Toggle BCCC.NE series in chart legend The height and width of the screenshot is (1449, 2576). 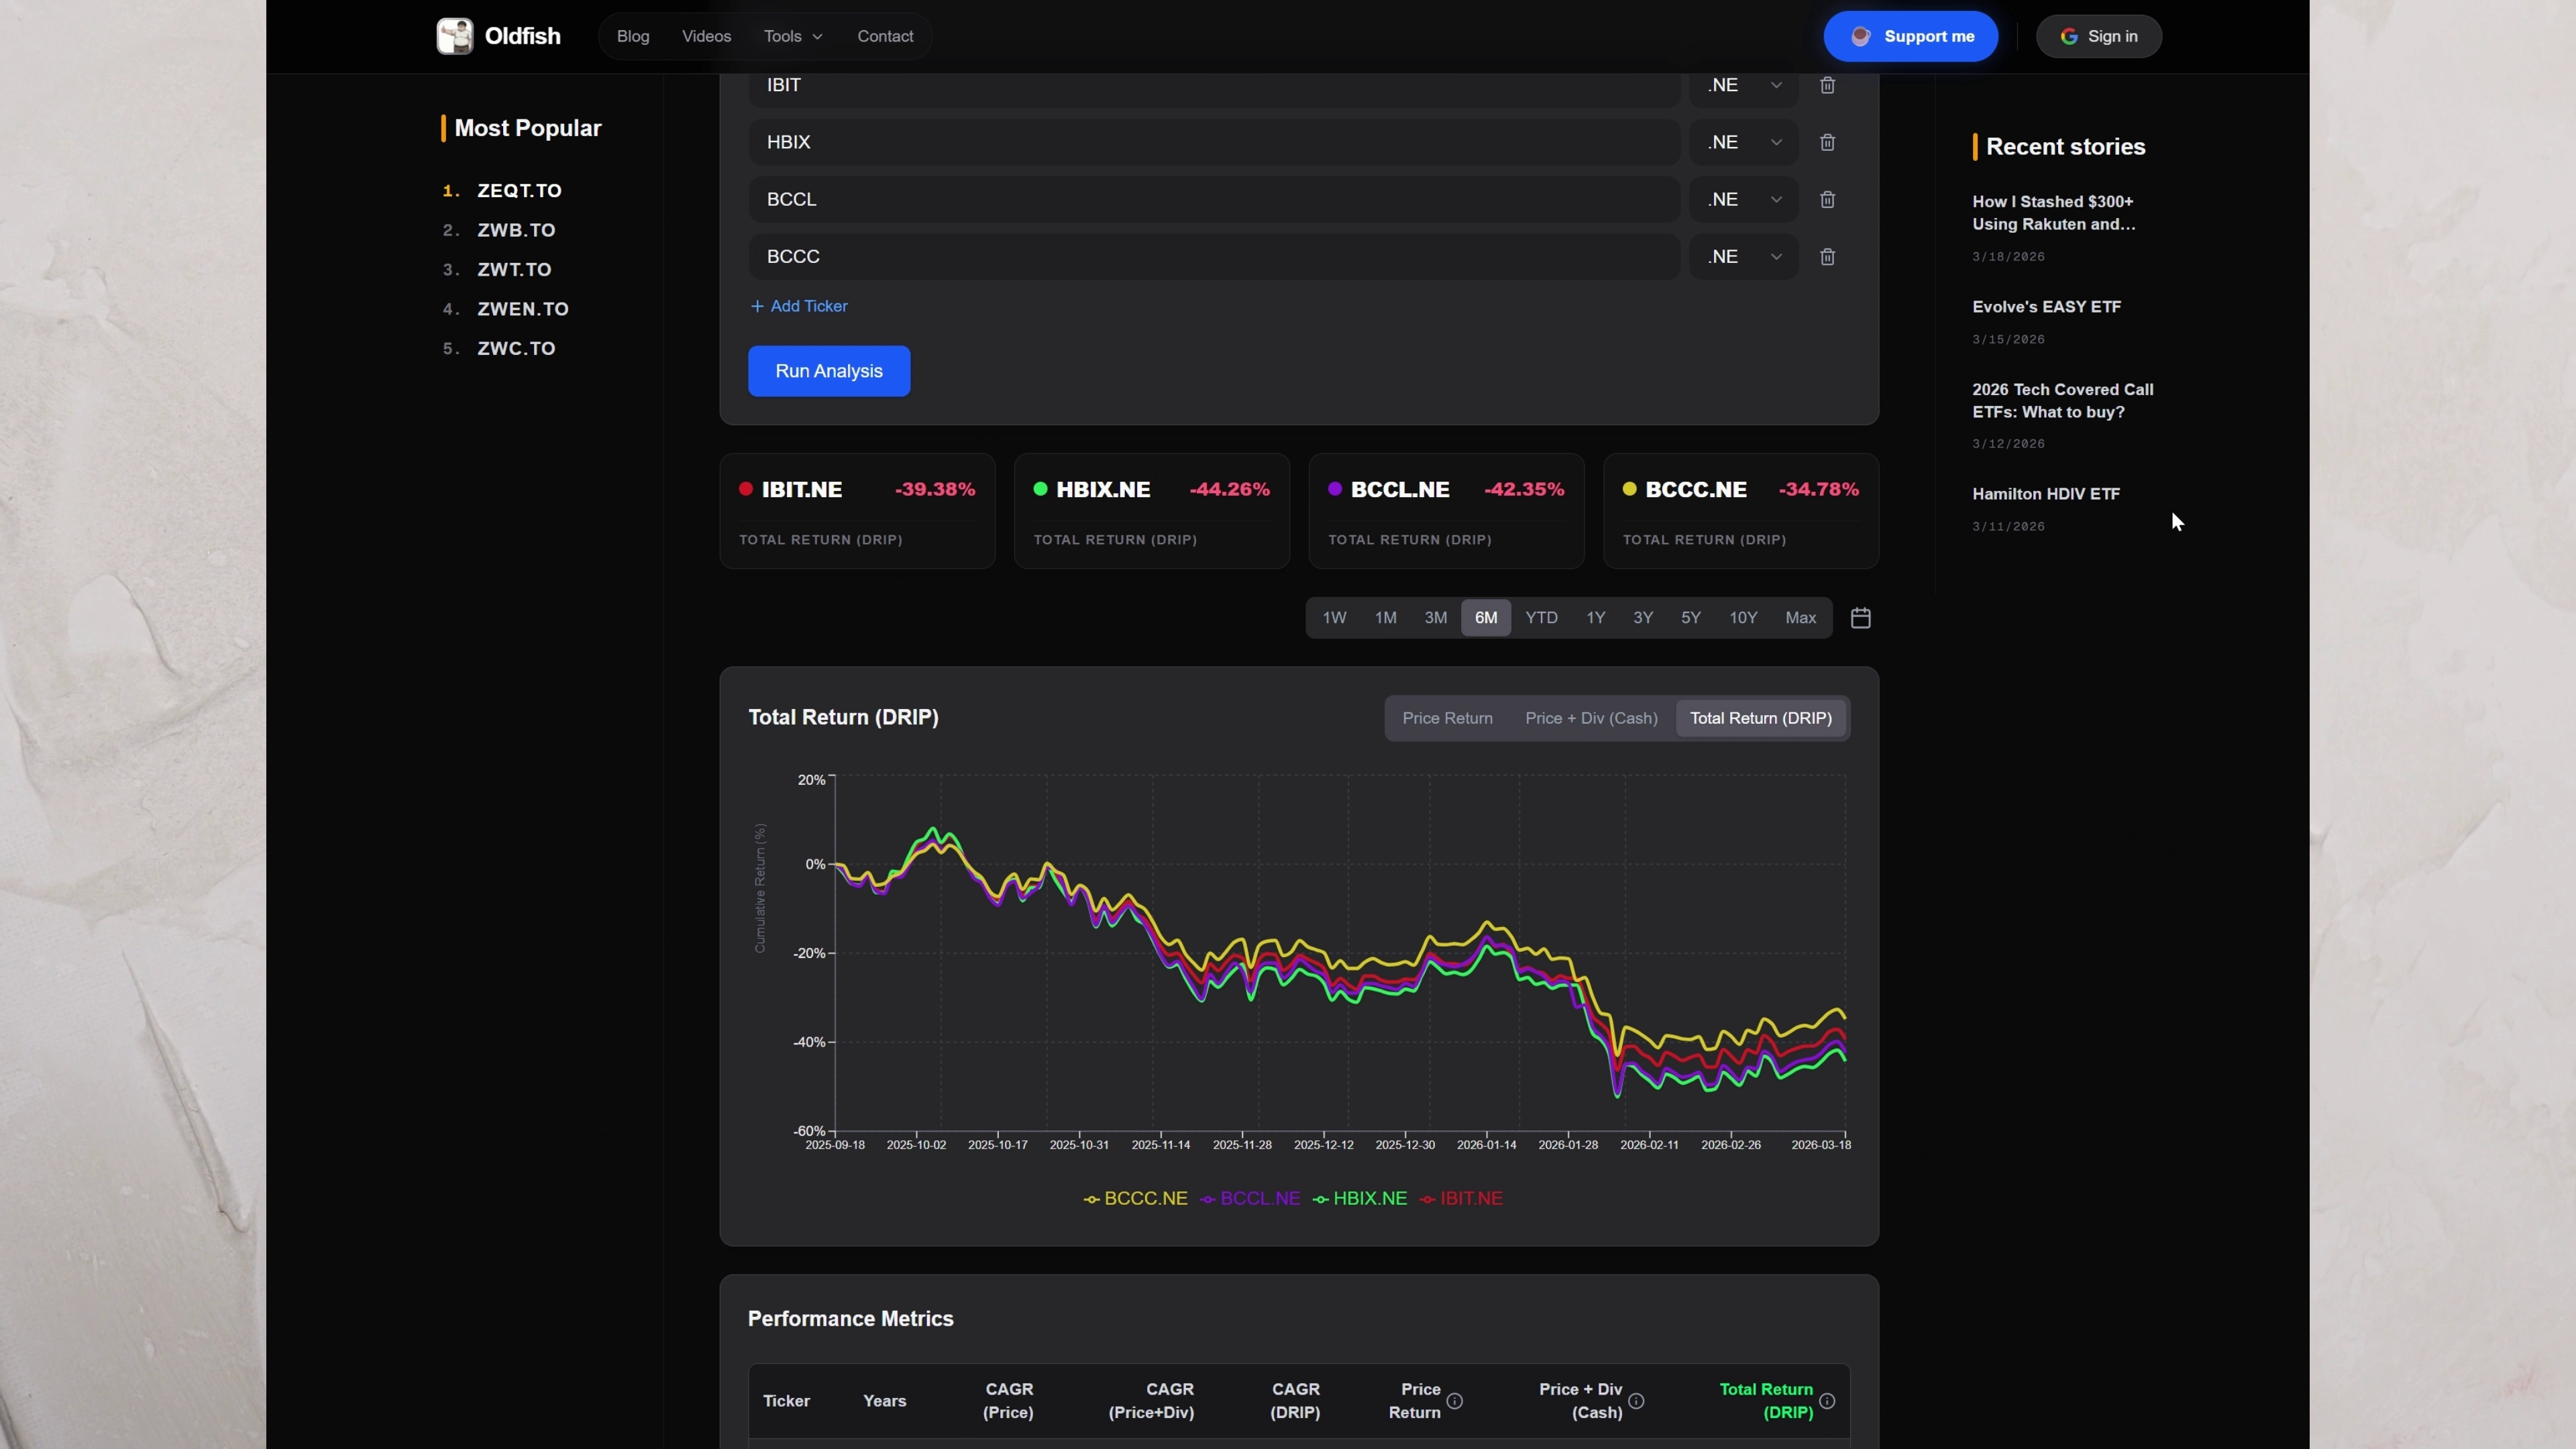tap(1135, 1198)
